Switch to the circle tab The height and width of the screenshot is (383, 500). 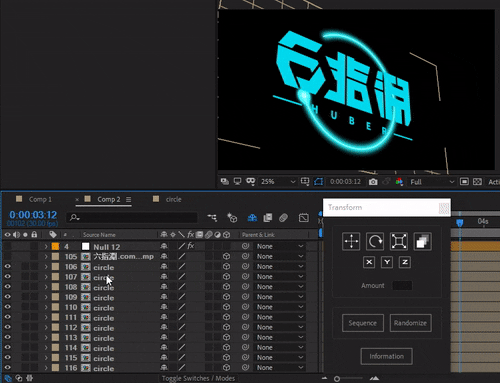click(173, 199)
